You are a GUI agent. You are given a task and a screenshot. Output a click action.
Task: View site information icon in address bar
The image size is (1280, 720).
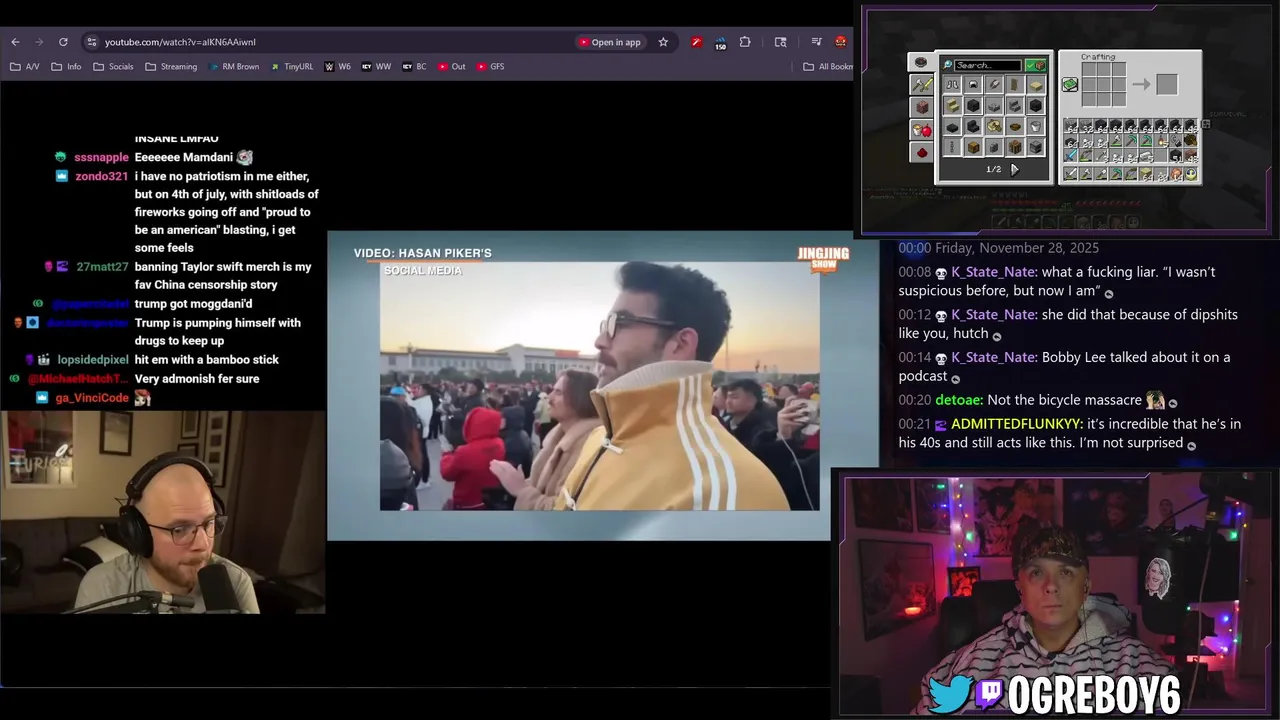coord(92,42)
